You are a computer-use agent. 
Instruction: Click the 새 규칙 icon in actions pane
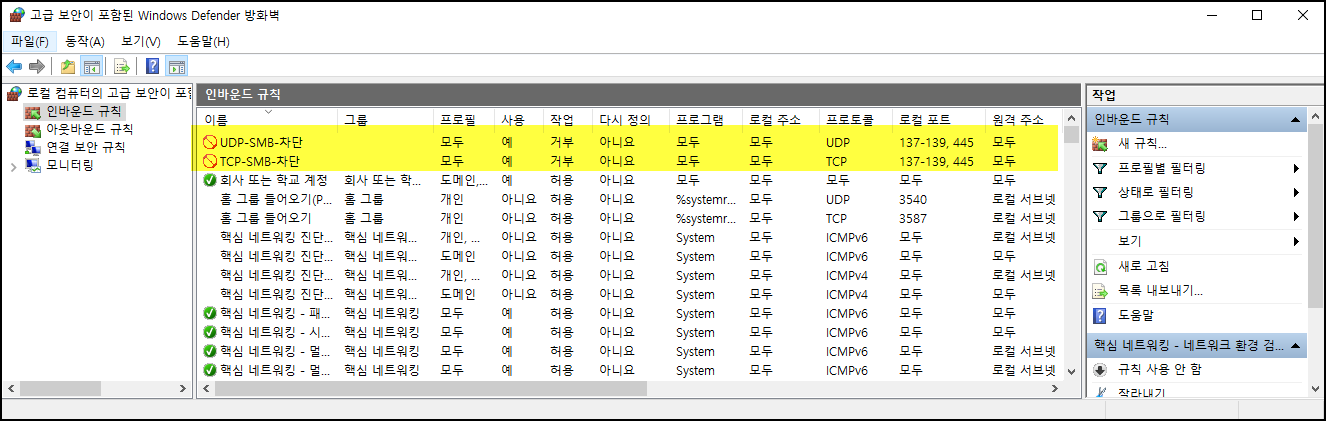coord(1100,143)
